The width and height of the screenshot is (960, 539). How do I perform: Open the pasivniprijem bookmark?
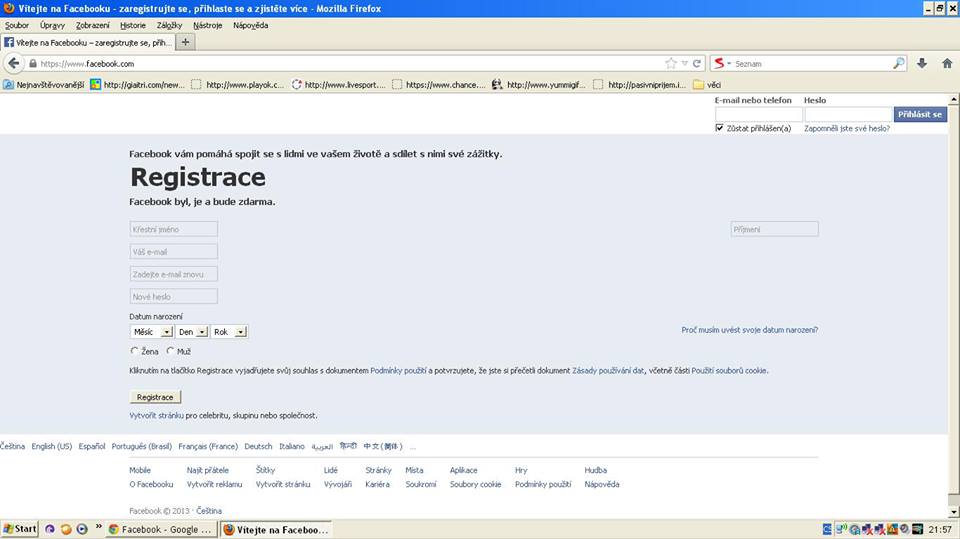point(640,85)
